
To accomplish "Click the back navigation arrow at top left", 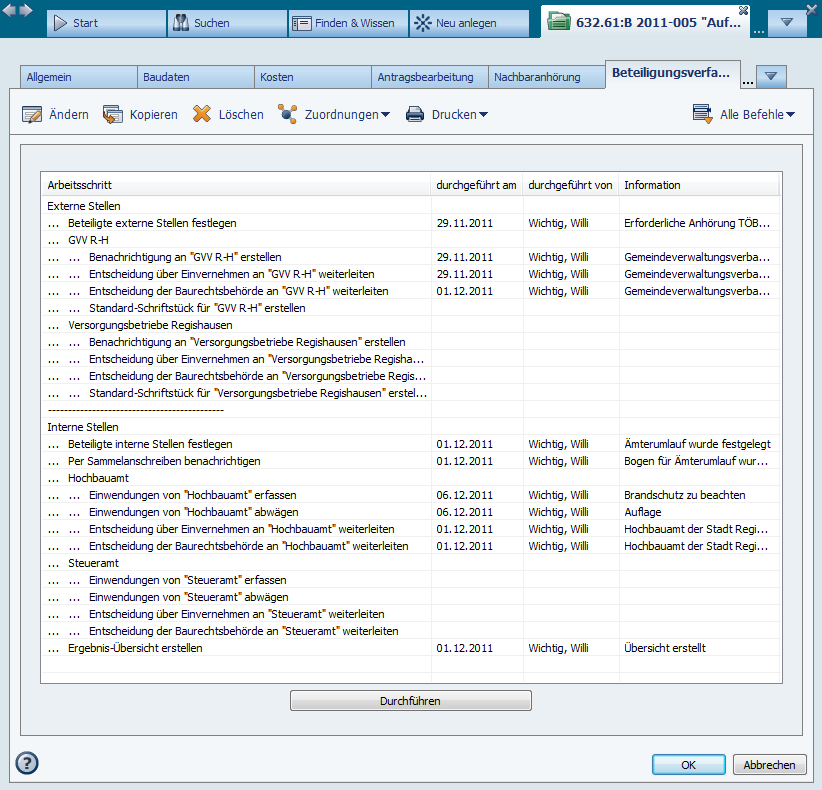I will [10, 10].
